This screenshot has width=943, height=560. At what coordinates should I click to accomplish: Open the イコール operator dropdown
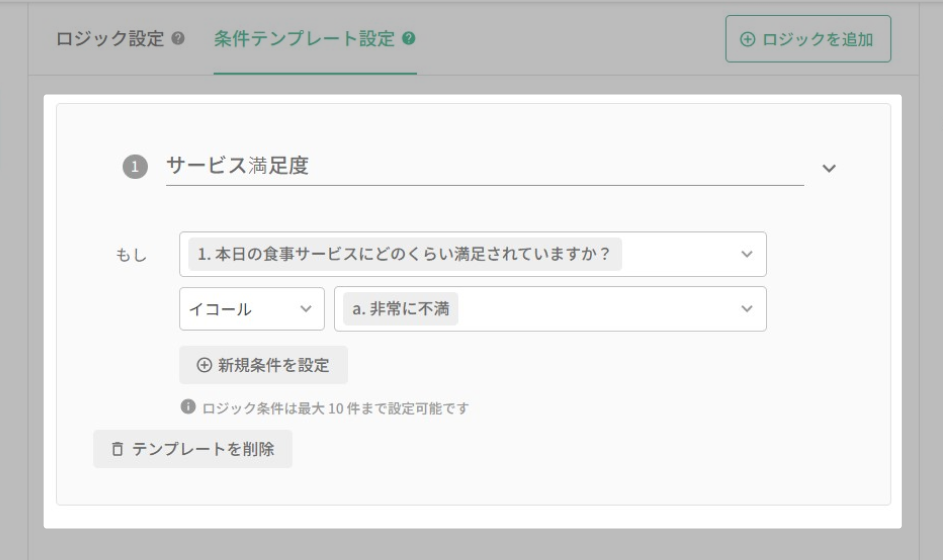coord(252,309)
